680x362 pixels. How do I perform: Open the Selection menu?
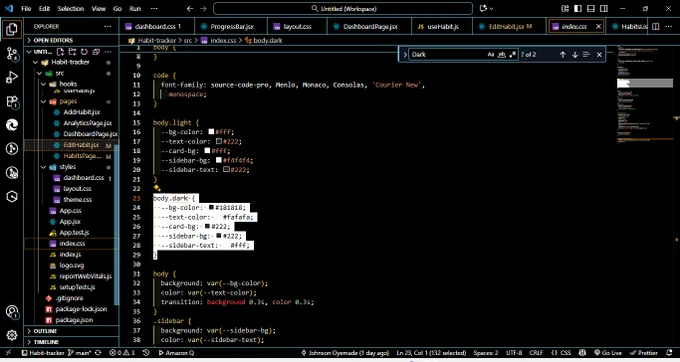[x=70, y=9]
